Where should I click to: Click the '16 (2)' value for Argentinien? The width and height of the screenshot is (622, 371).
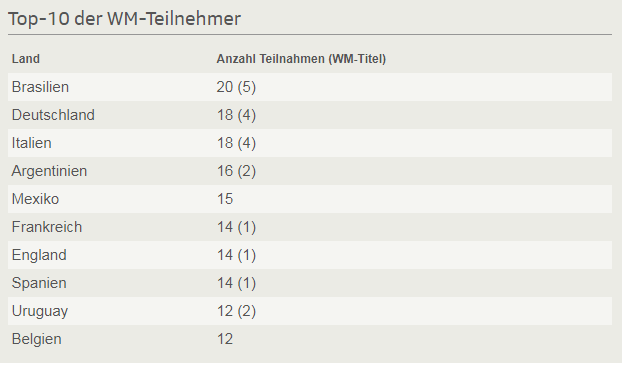(236, 171)
